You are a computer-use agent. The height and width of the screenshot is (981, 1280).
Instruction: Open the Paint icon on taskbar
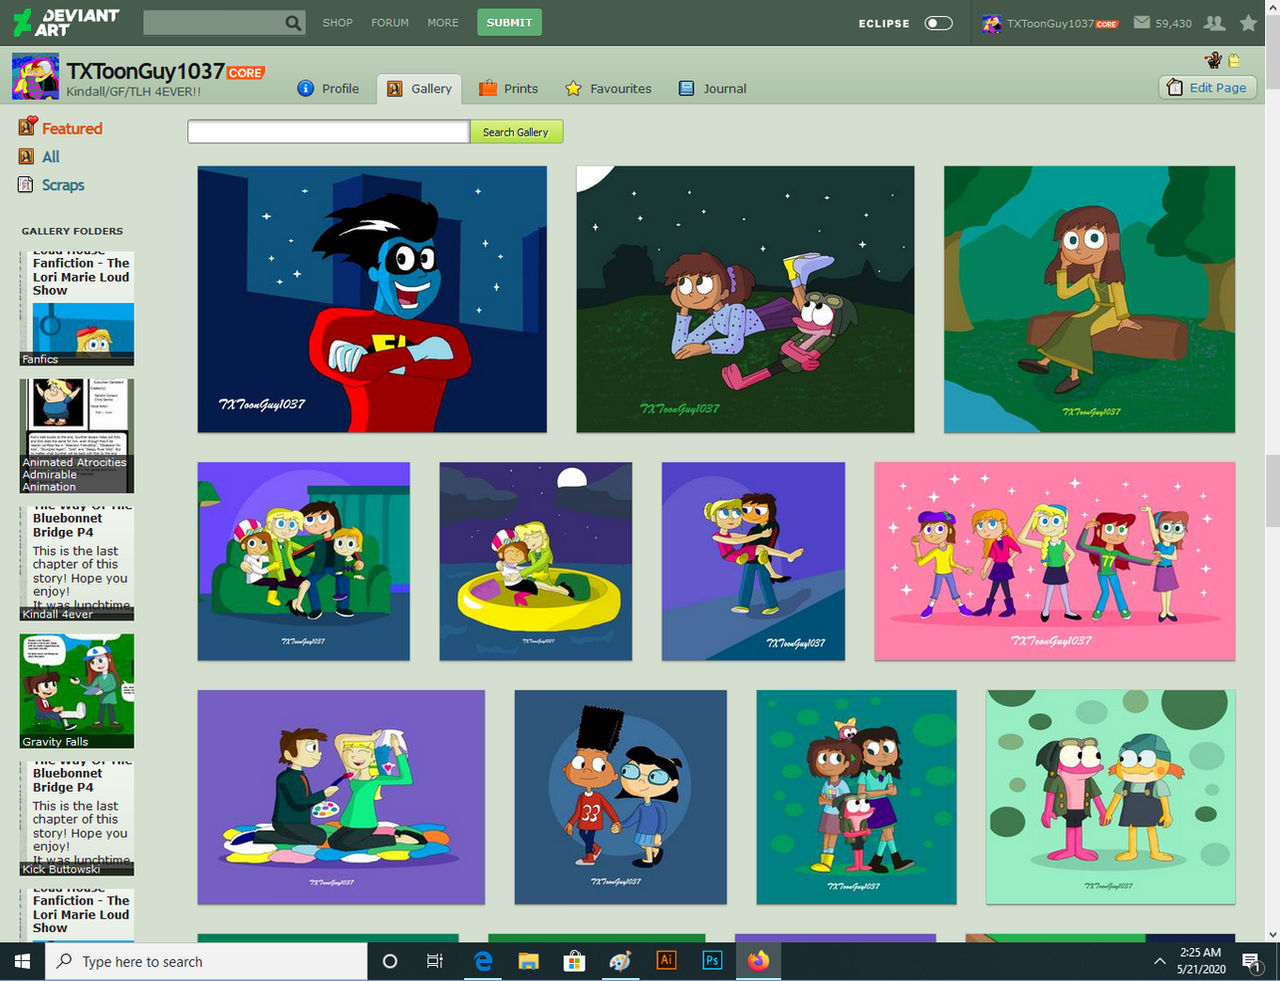click(620, 961)
